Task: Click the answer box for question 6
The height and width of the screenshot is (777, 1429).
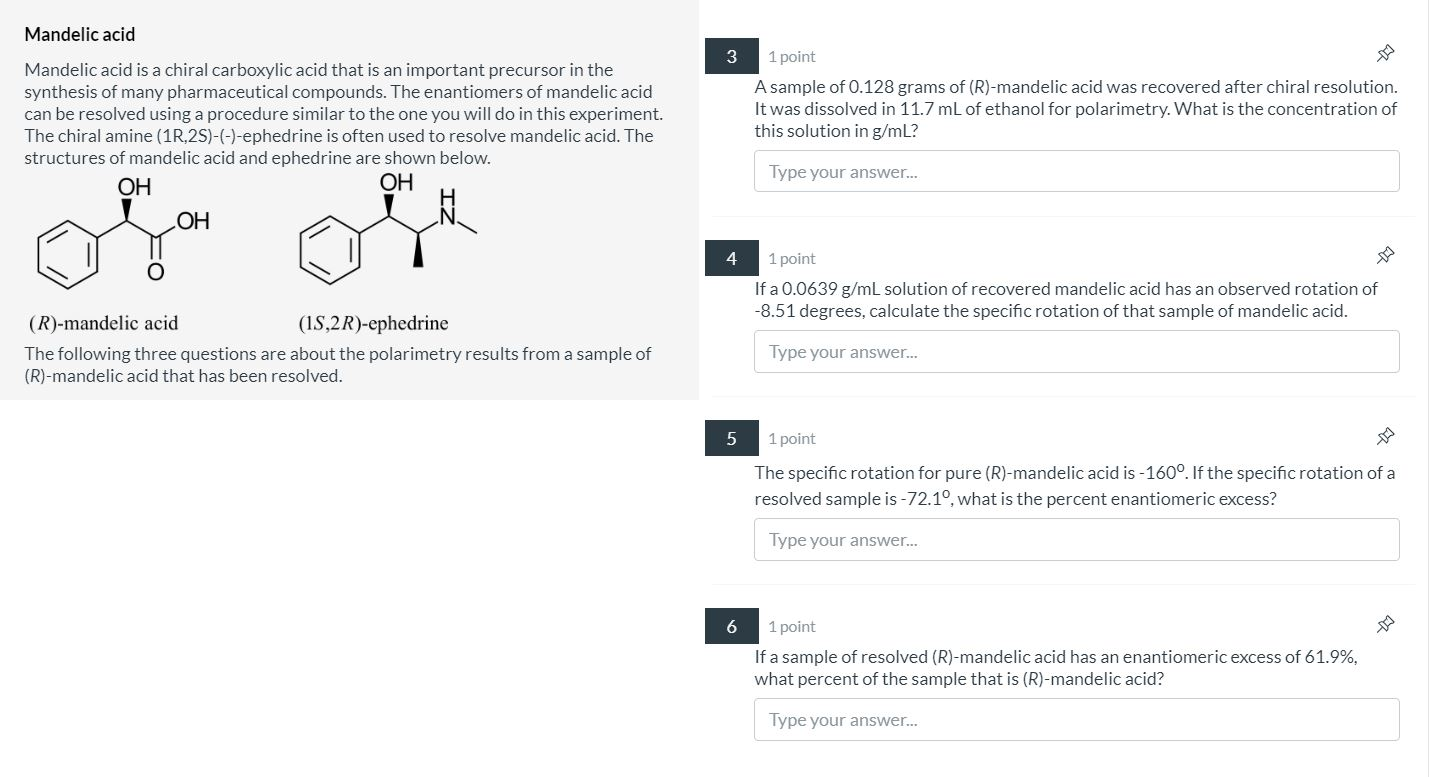Action: 1076,718
